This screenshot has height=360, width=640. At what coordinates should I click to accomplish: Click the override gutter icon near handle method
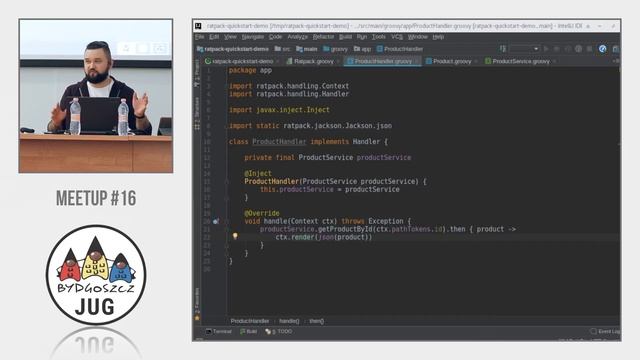[x=216, y=221]
